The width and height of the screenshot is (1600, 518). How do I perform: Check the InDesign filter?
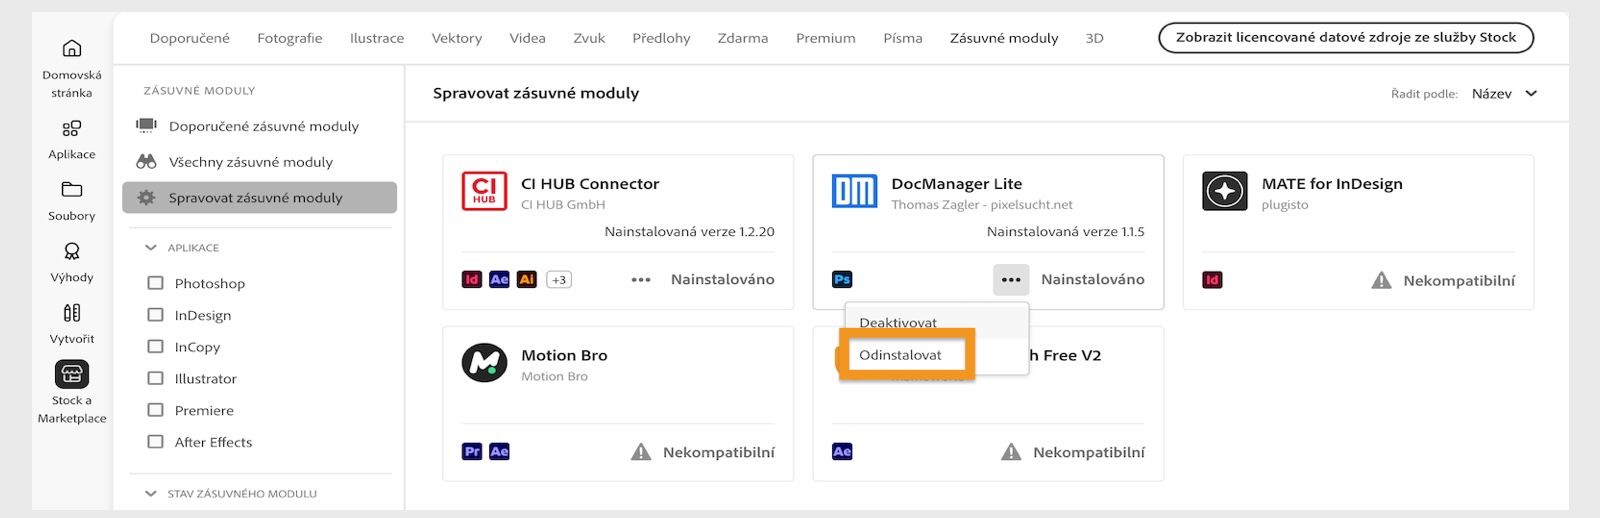tap(155, 315)
